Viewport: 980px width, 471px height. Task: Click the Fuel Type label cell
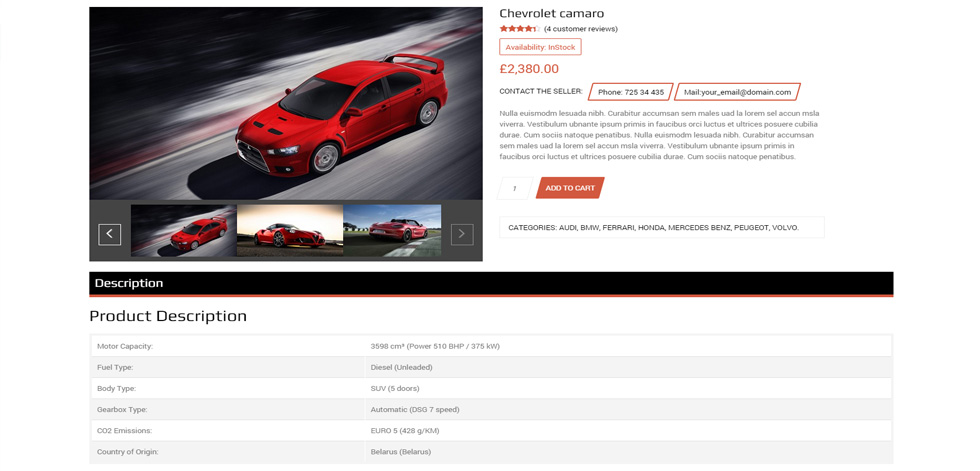pos(228,367)
